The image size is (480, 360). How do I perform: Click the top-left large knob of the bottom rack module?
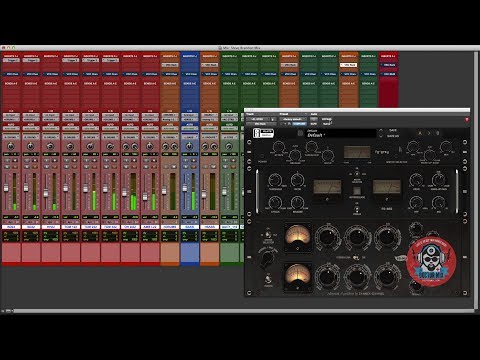tap(328, 237)
